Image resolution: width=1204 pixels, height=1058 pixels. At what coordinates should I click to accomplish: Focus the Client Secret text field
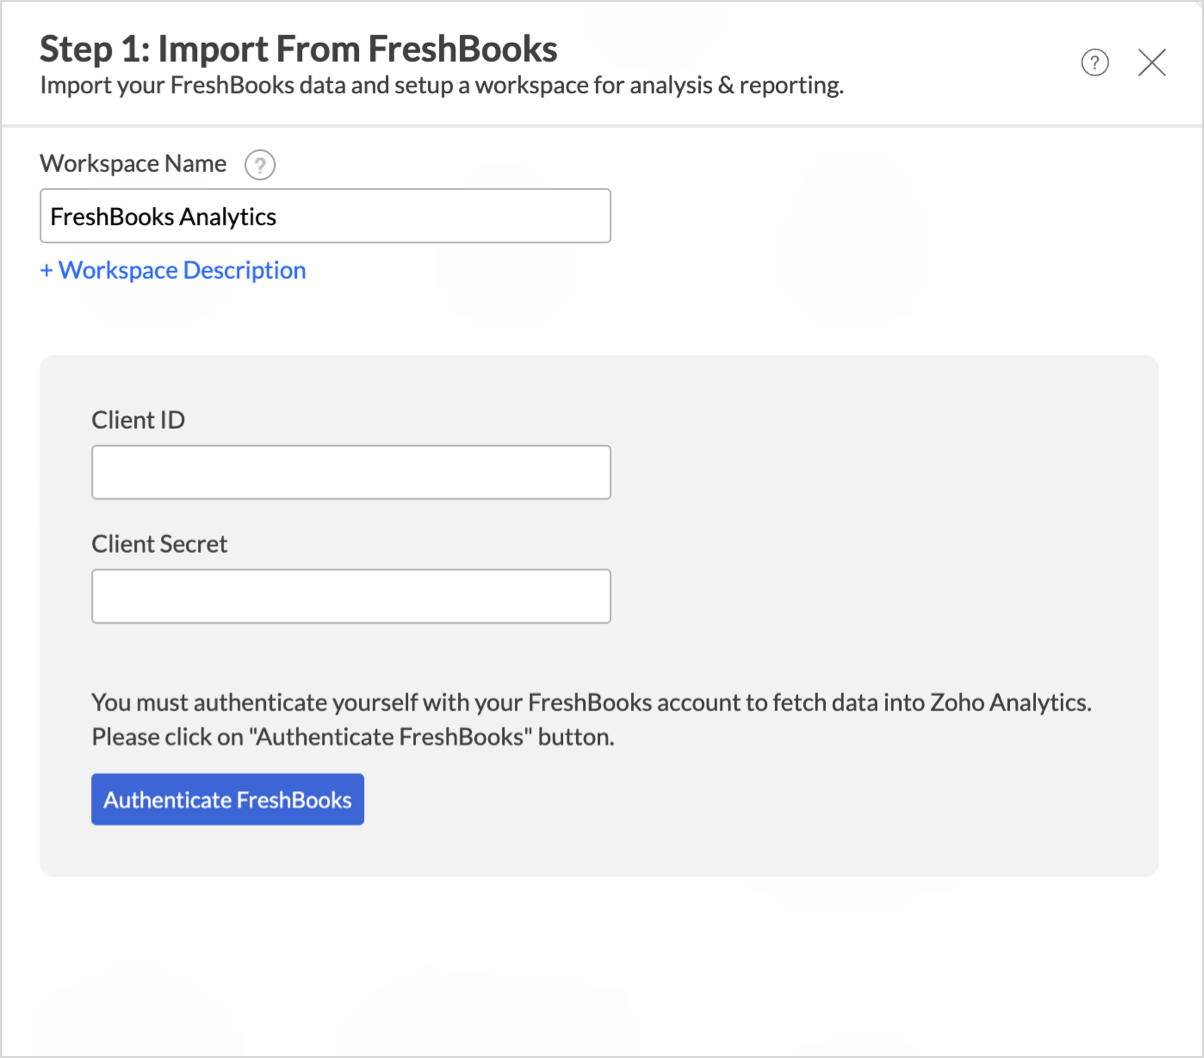click(350, 596)
